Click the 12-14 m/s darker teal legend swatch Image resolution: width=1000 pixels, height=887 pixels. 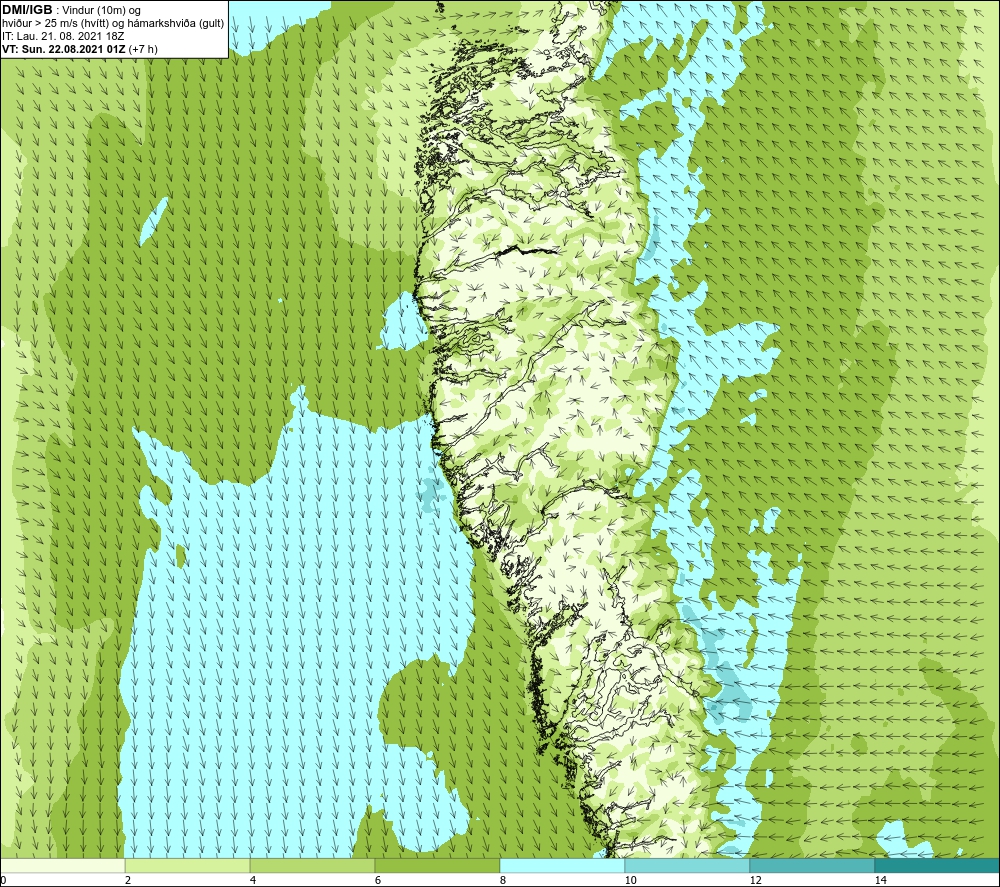point(812,865)
